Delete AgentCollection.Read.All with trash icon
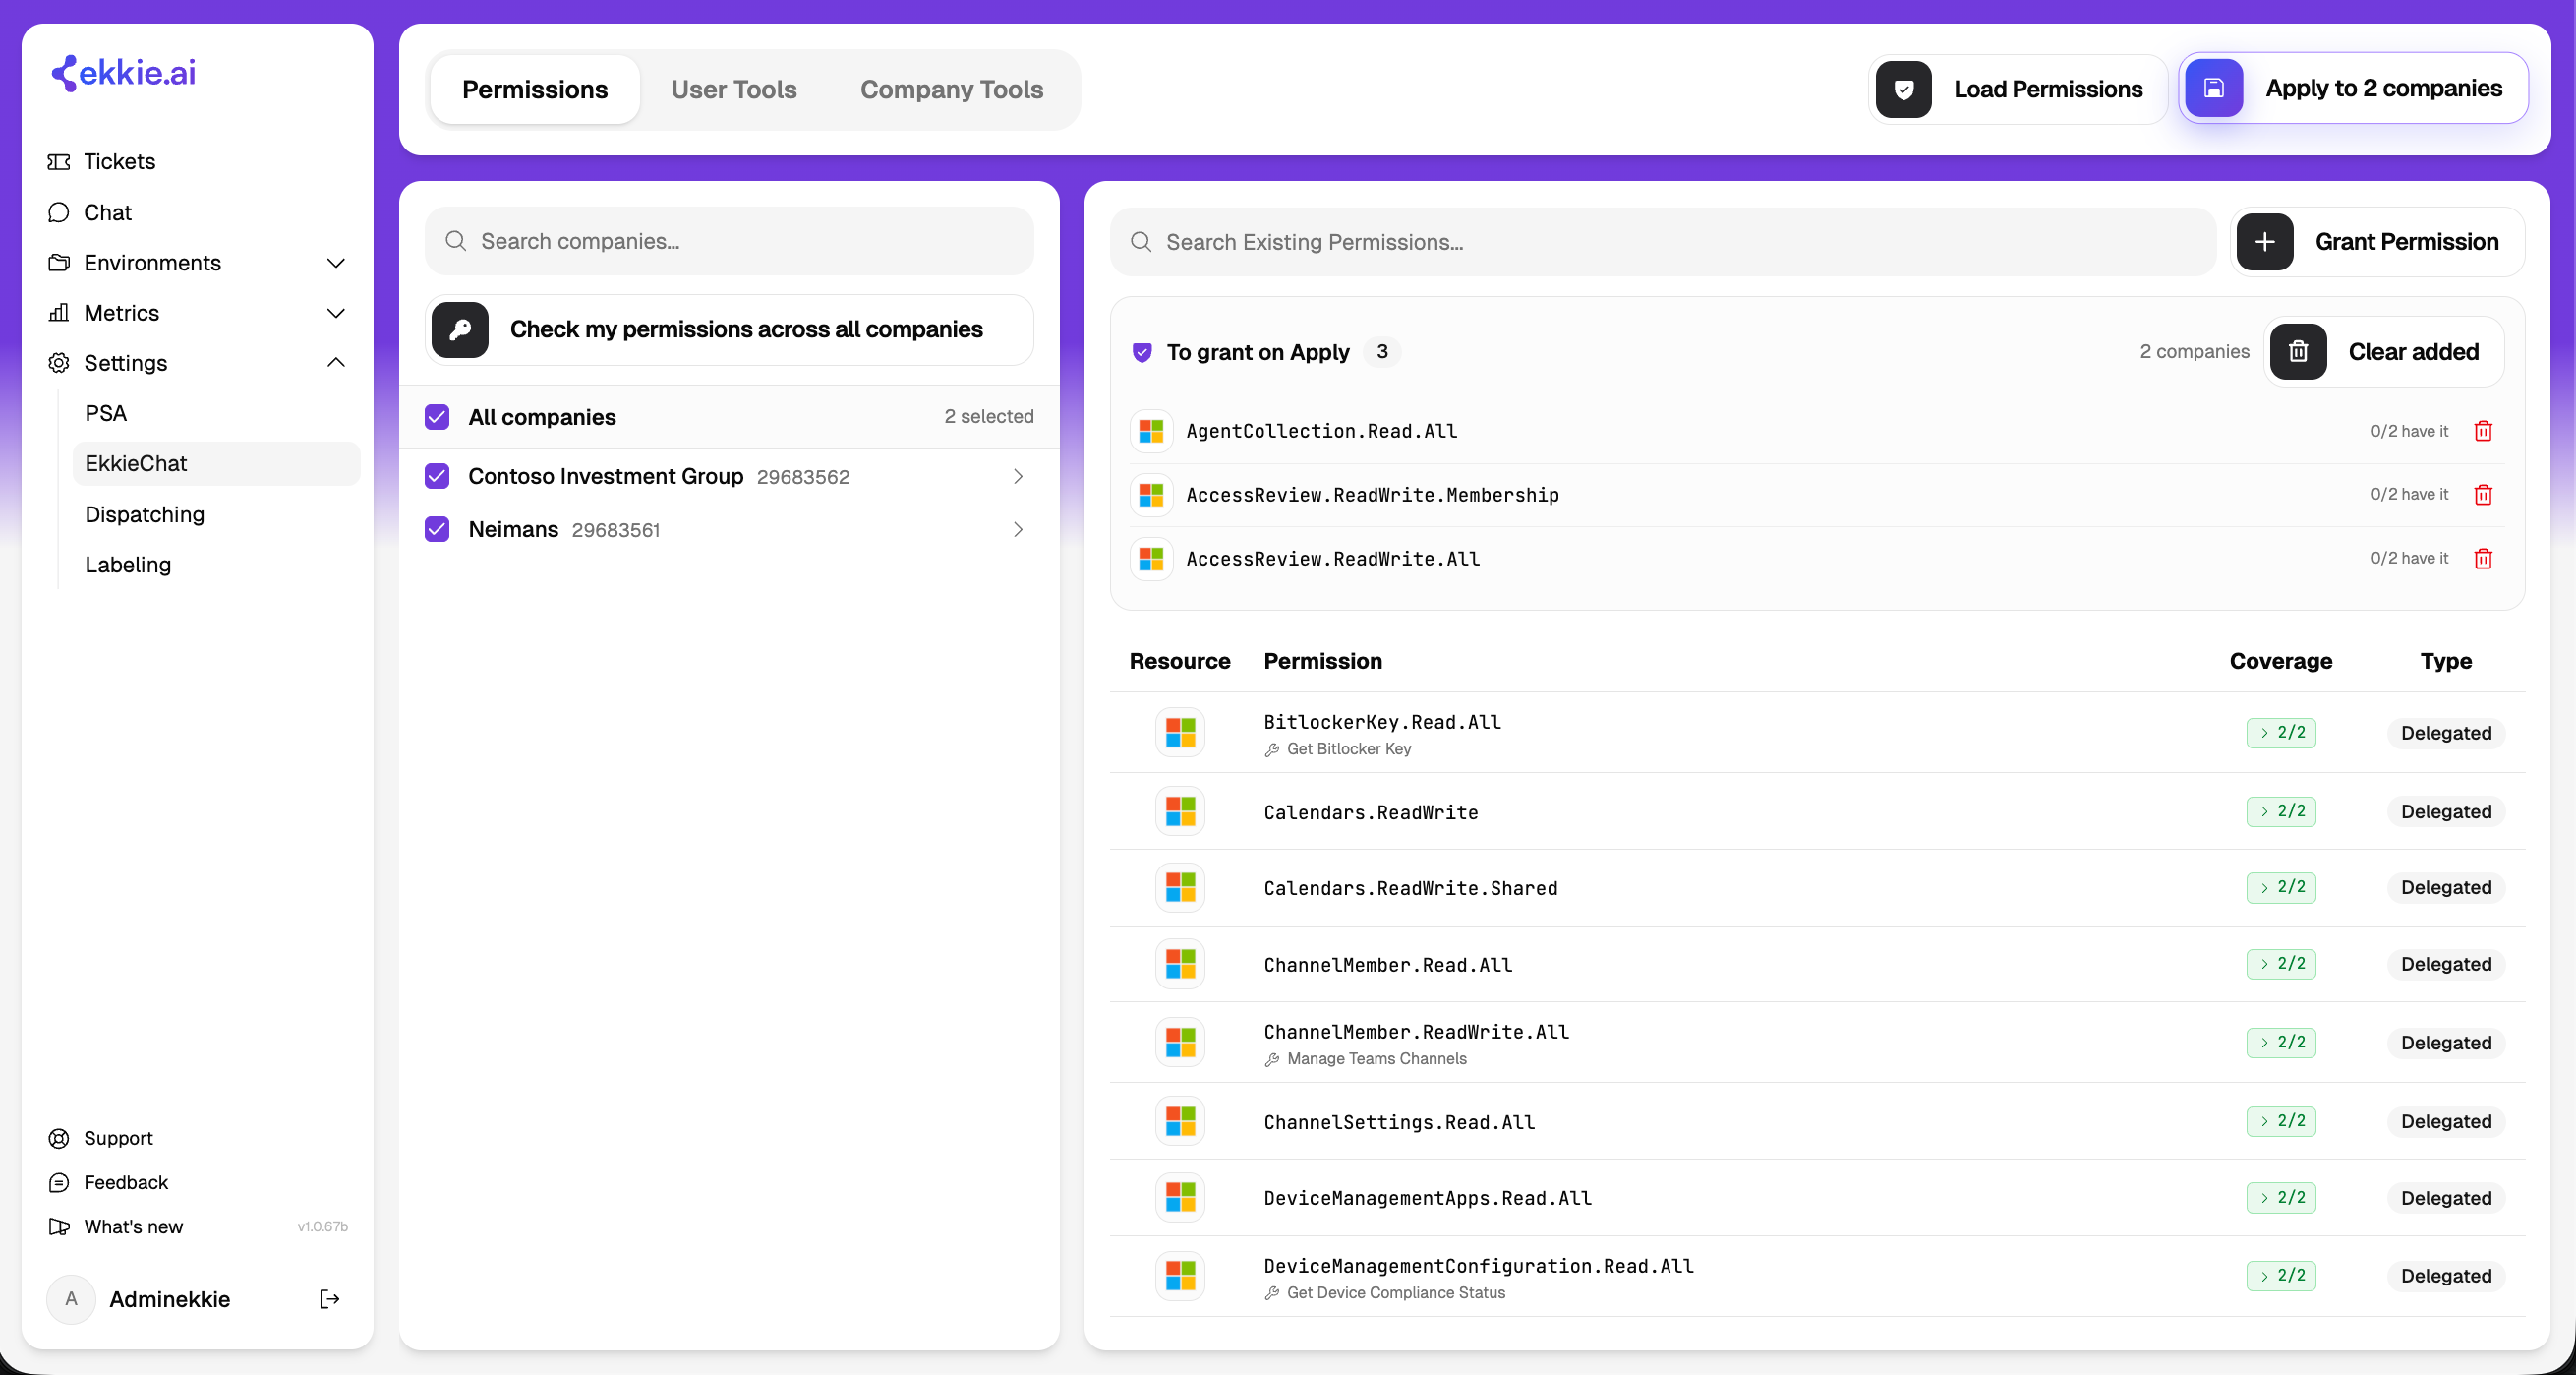 tap(2483, 431)
